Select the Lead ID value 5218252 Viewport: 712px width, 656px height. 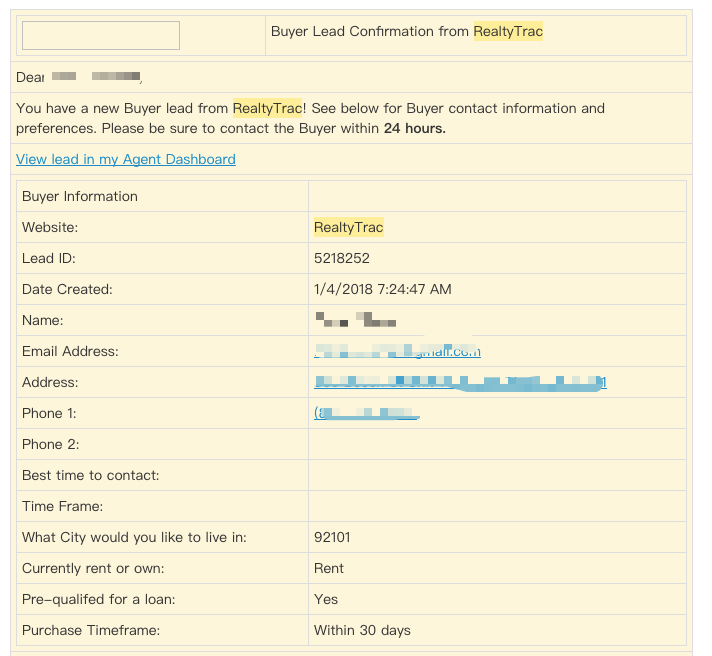tap(342, 258)
